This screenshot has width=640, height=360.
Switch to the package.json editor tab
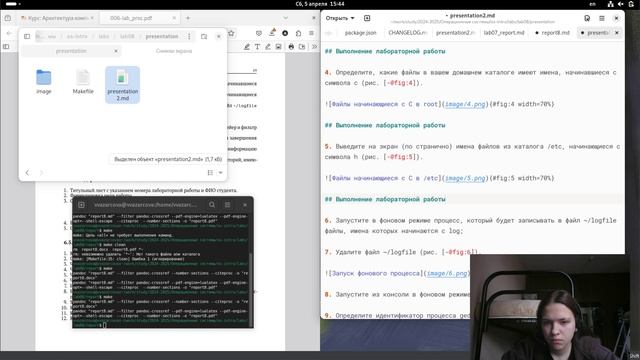360,33
